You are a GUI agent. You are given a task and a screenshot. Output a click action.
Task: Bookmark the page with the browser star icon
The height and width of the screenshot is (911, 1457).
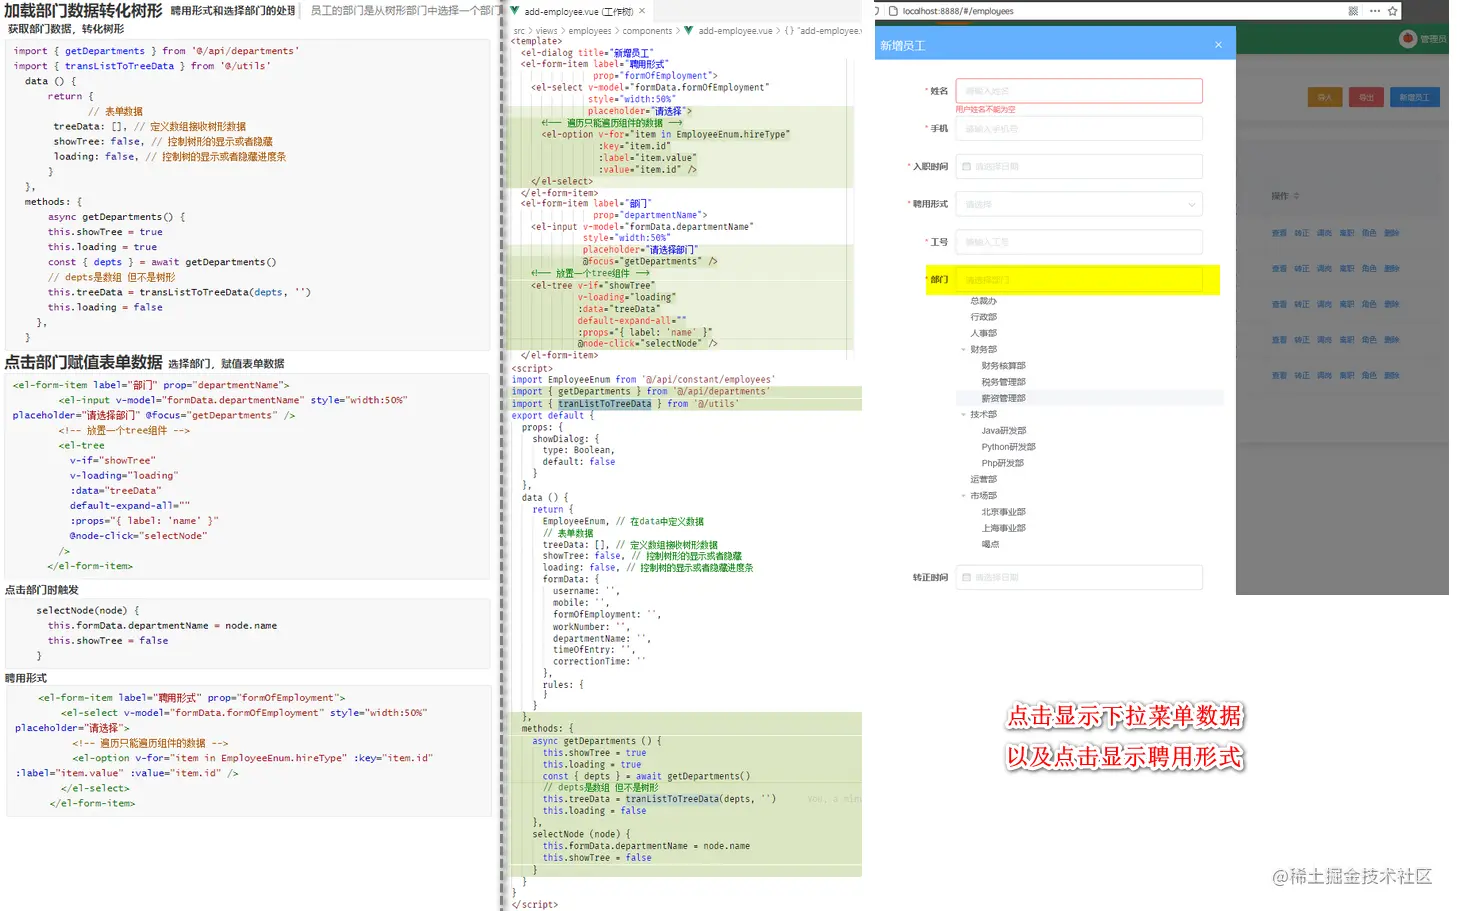[1392, 11]
